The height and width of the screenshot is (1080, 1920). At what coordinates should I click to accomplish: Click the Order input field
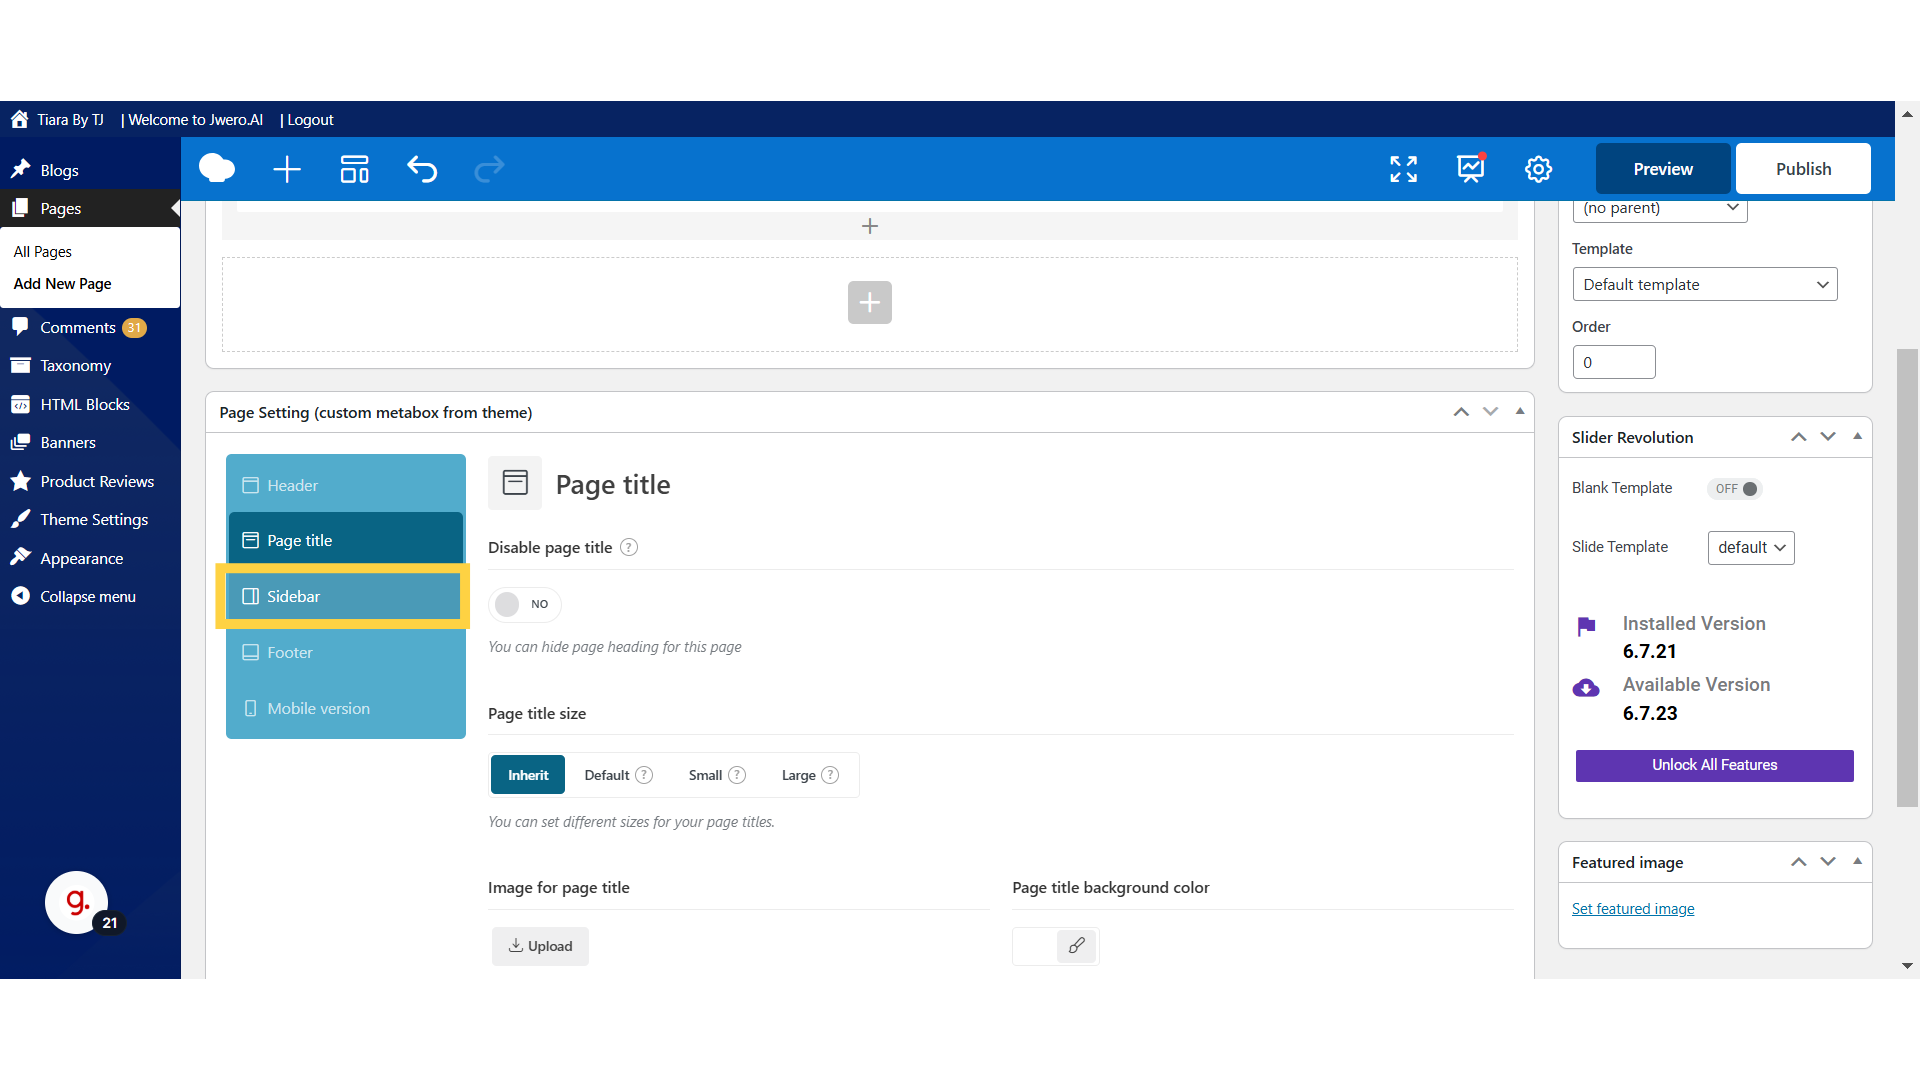(x=1613, y=362)
